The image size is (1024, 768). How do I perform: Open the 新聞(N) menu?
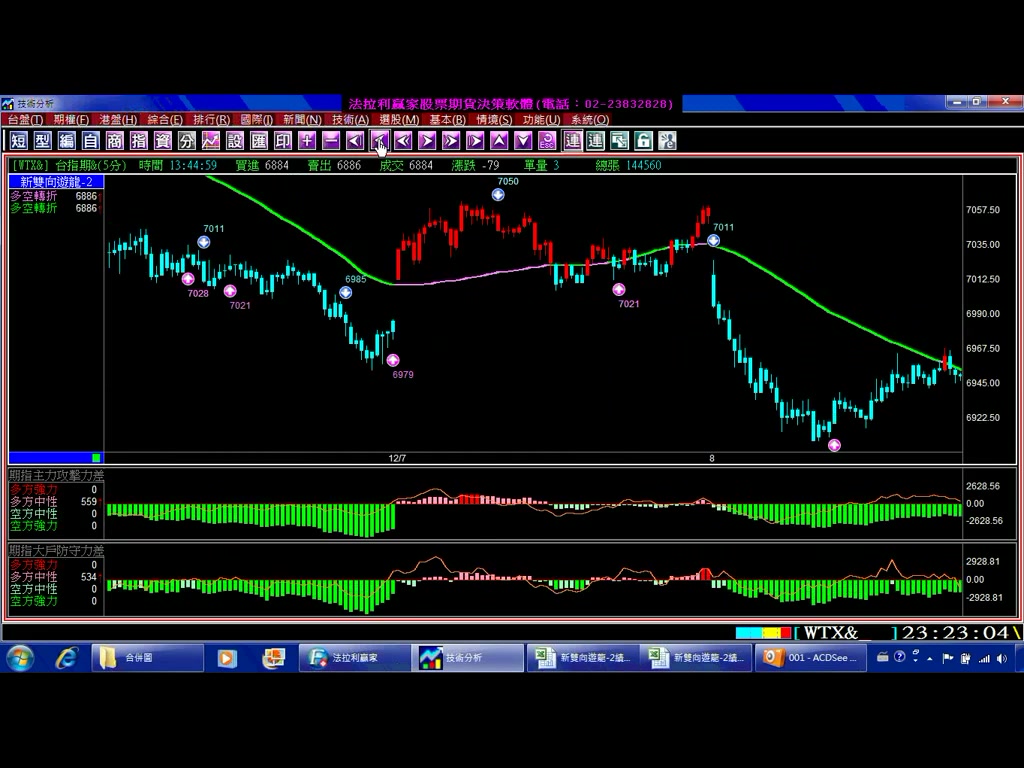coord(302,120)
